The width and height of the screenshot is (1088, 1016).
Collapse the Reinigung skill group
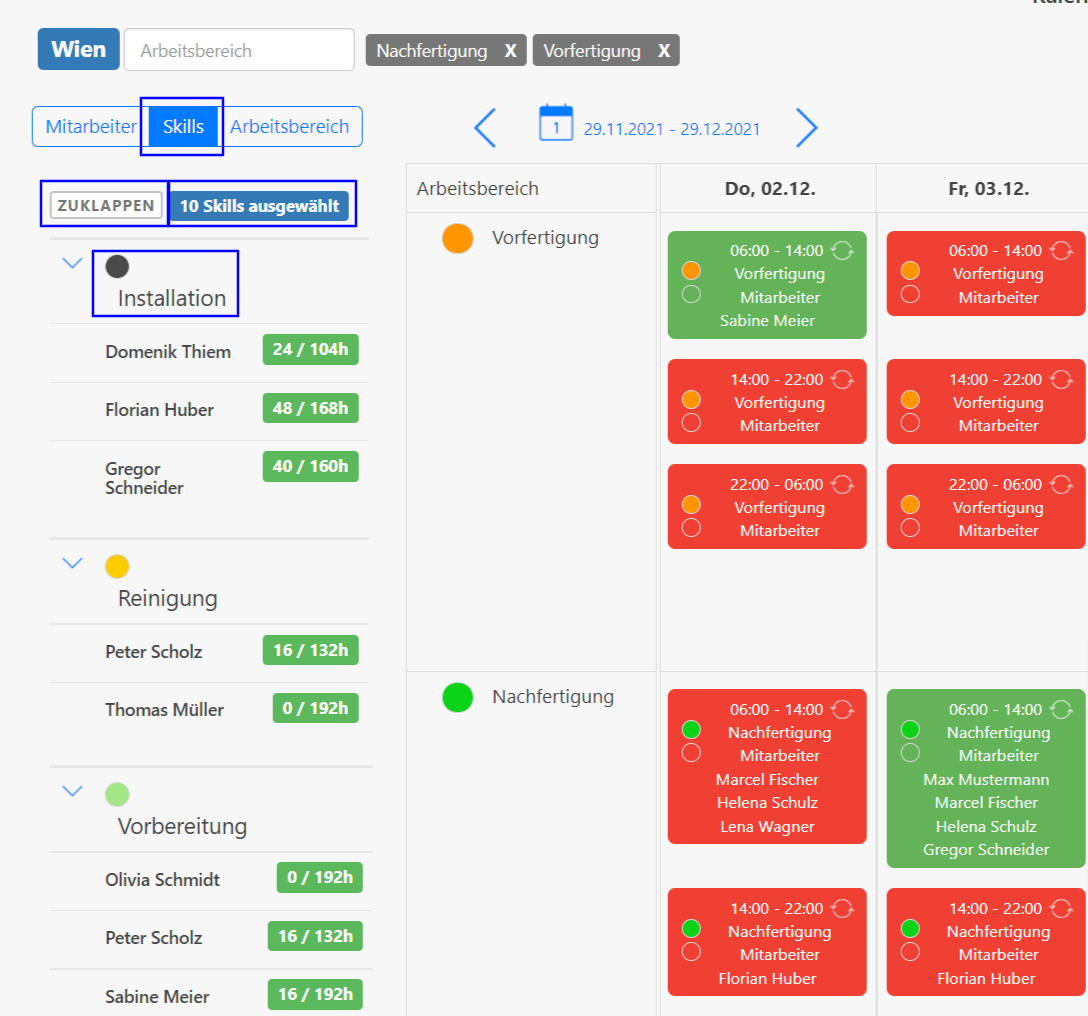tap(72, 563)
